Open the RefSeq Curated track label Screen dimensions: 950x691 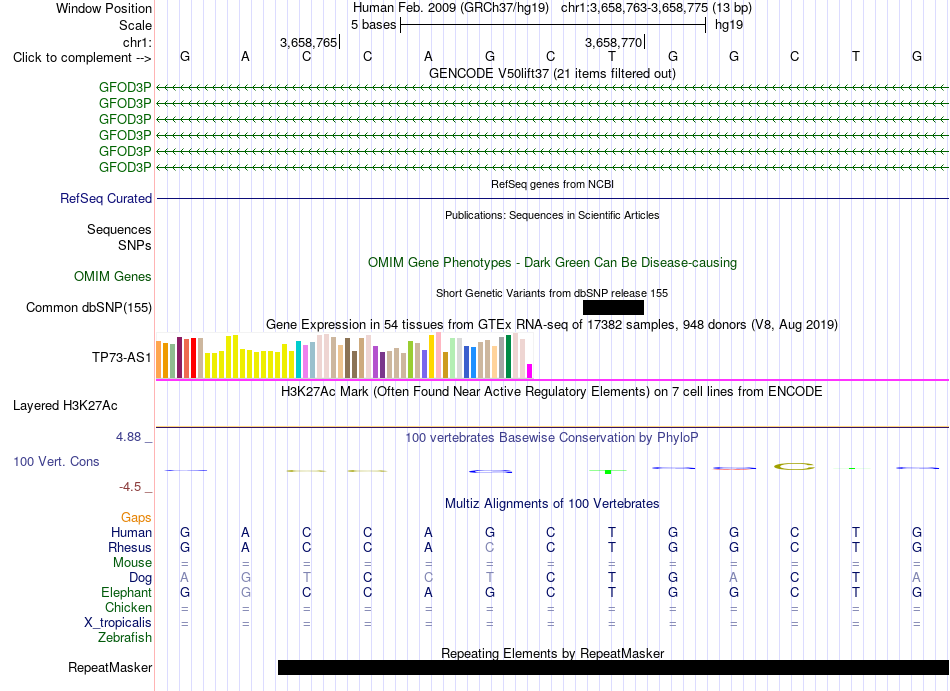click(x=106, y=199)
